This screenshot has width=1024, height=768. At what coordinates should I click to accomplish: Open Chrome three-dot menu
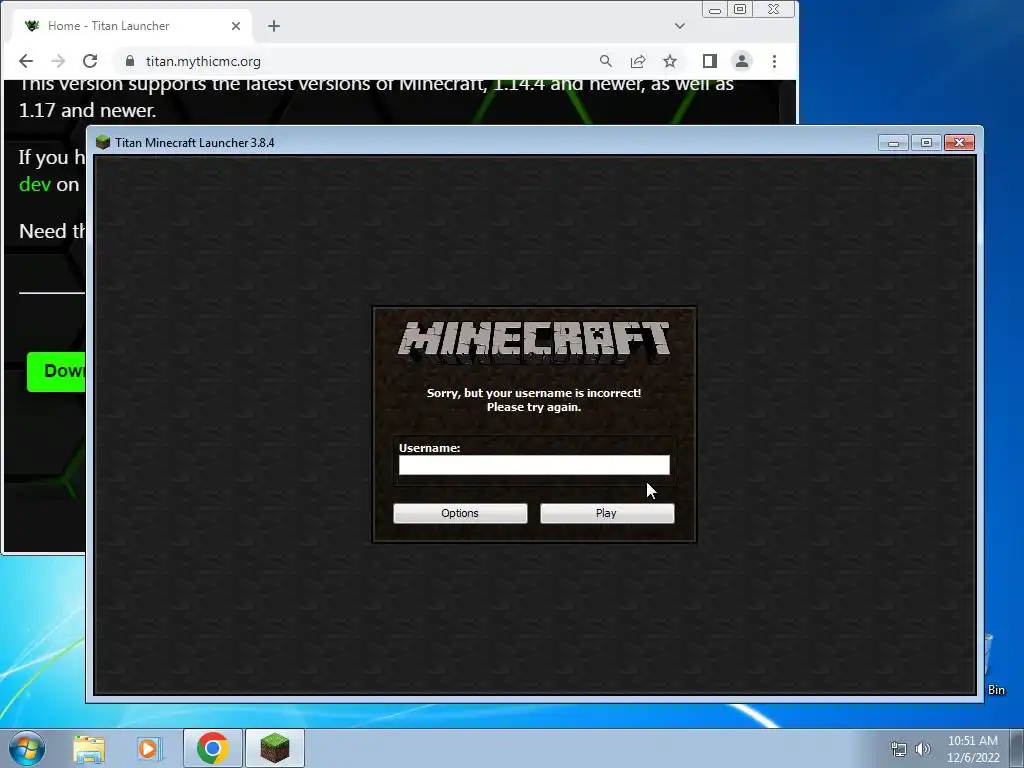(774, 61)
